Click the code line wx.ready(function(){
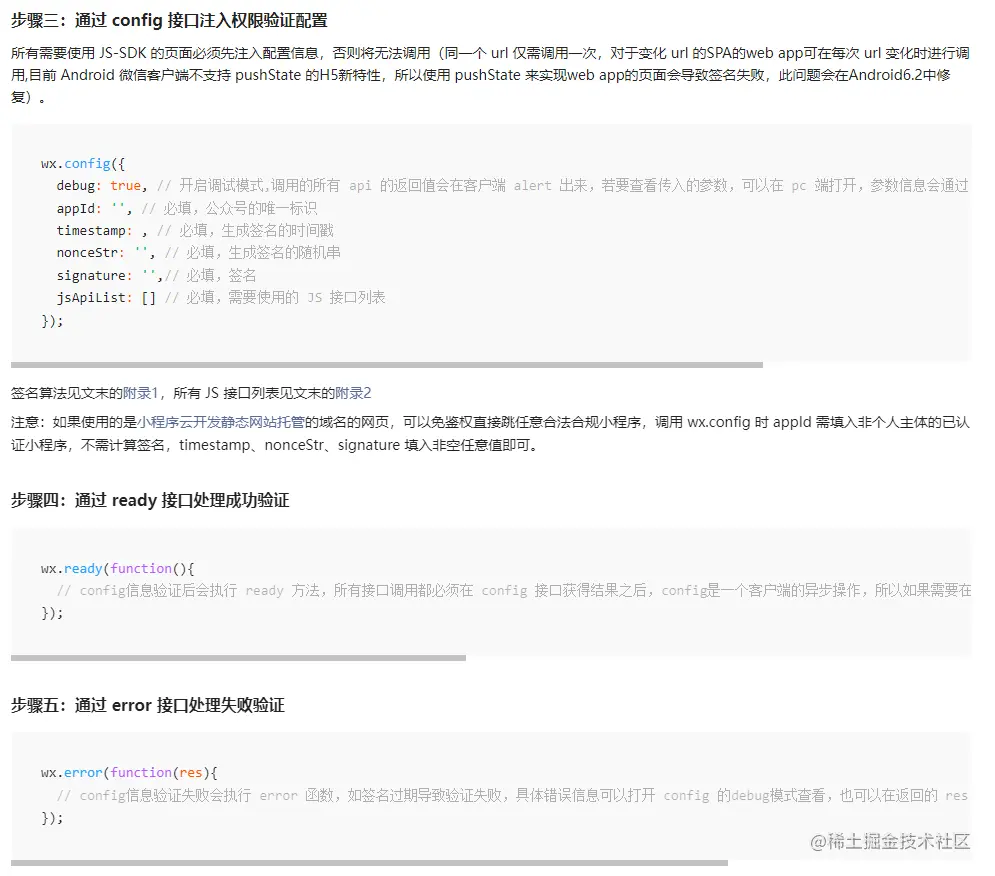995x876 pixels. [117, 569]
